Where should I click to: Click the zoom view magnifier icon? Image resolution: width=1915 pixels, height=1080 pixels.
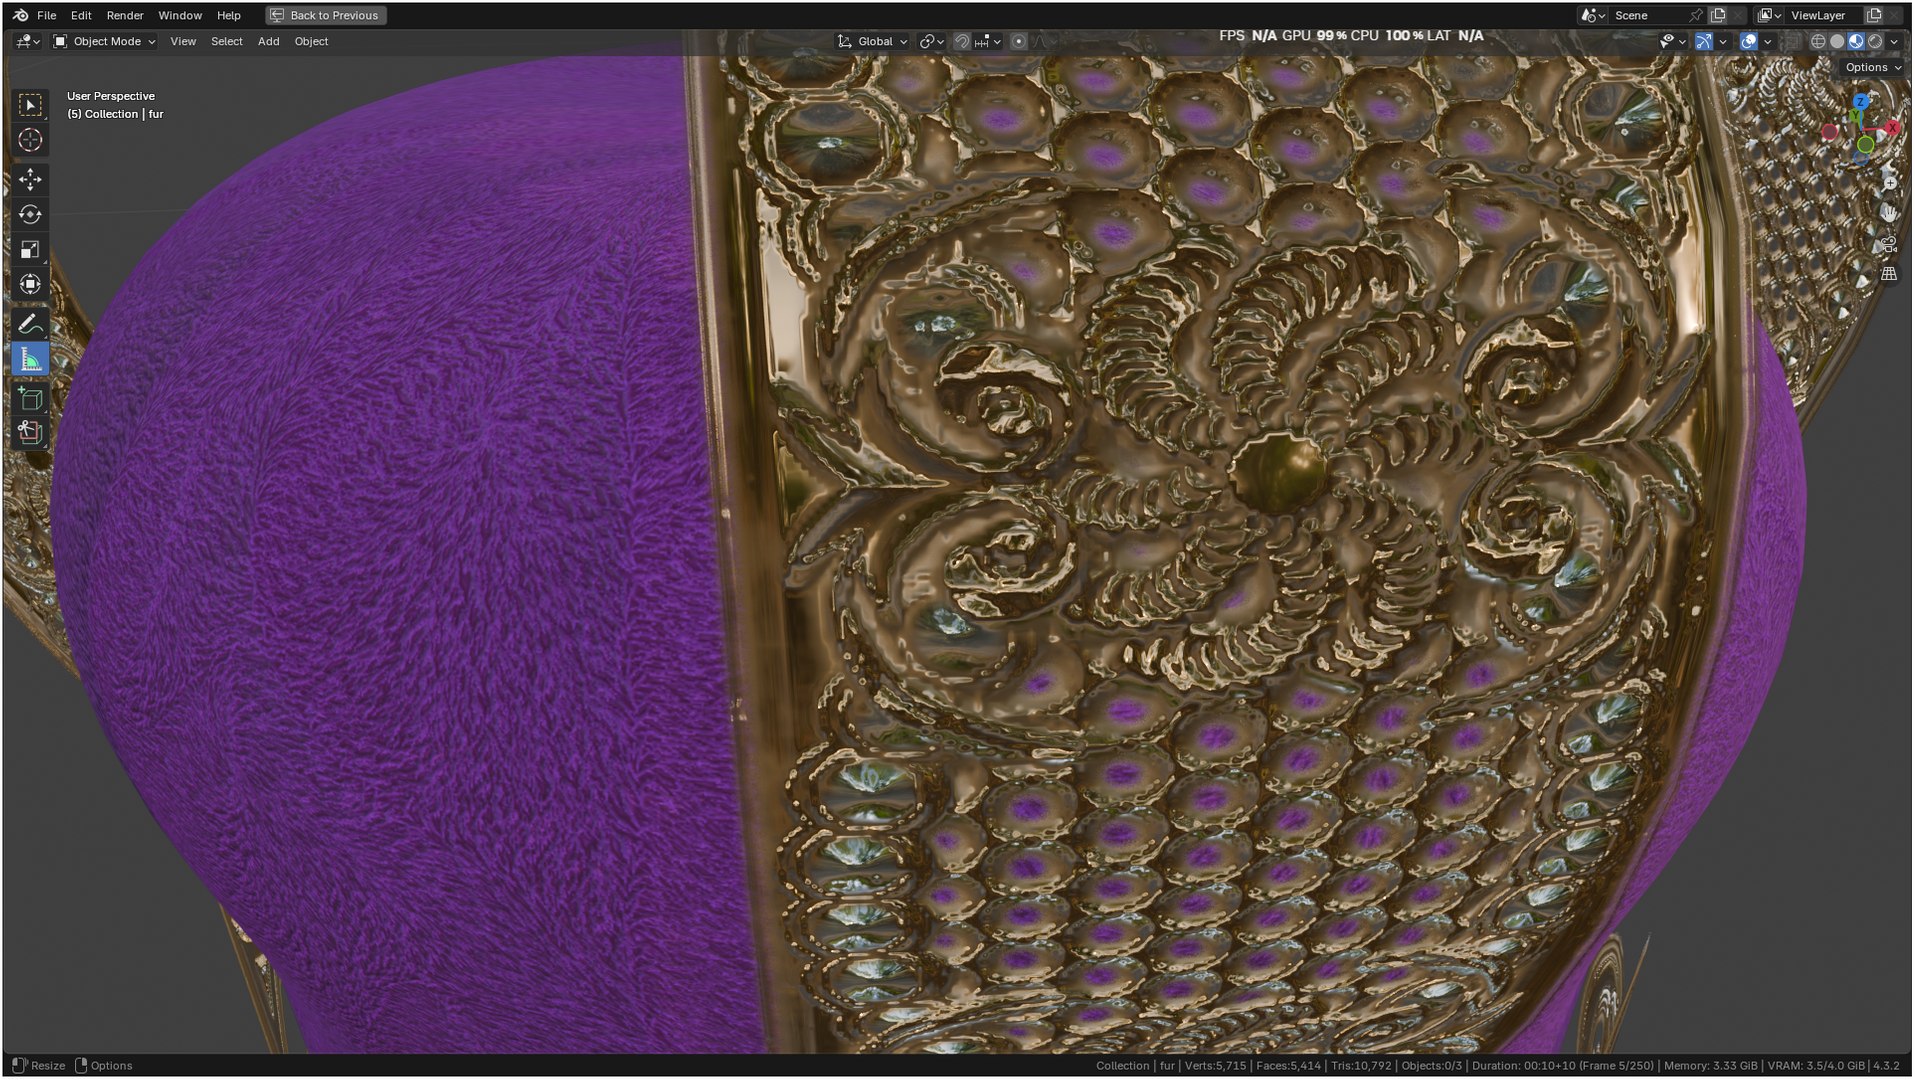(x=1889, y=182)
